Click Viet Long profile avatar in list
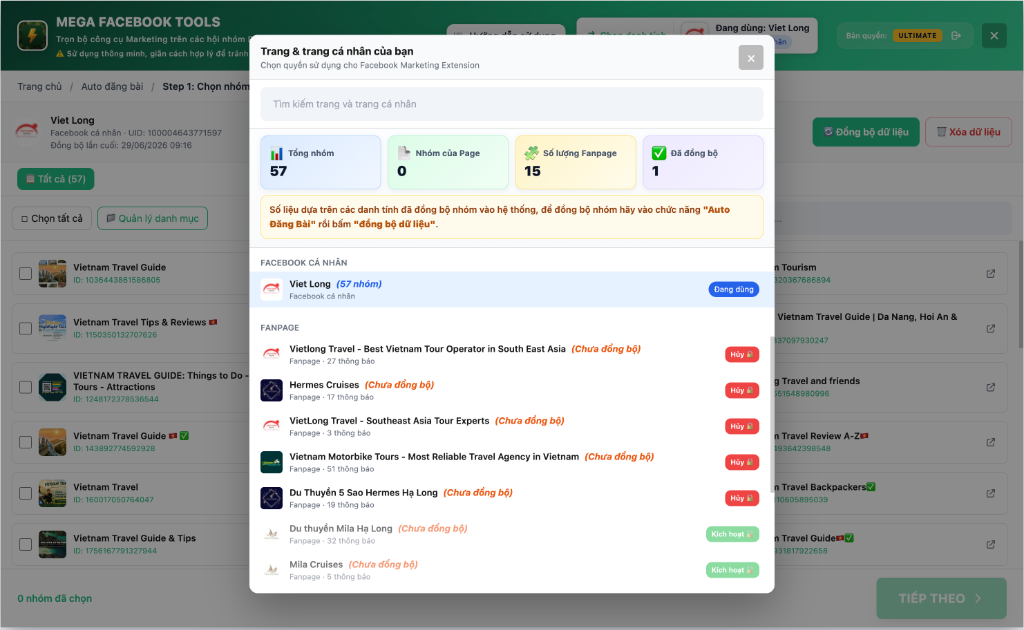Screen dimensions: 1024x630 click(272, 289)
